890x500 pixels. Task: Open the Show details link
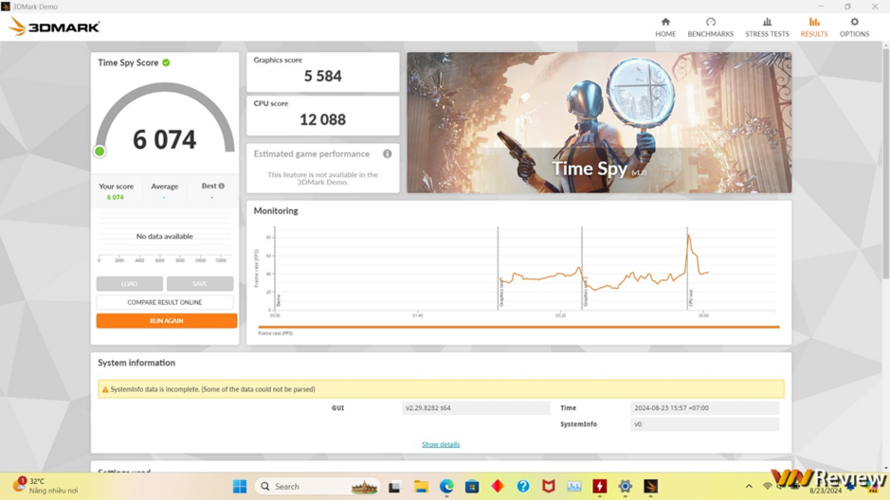[x=440, y=444]
